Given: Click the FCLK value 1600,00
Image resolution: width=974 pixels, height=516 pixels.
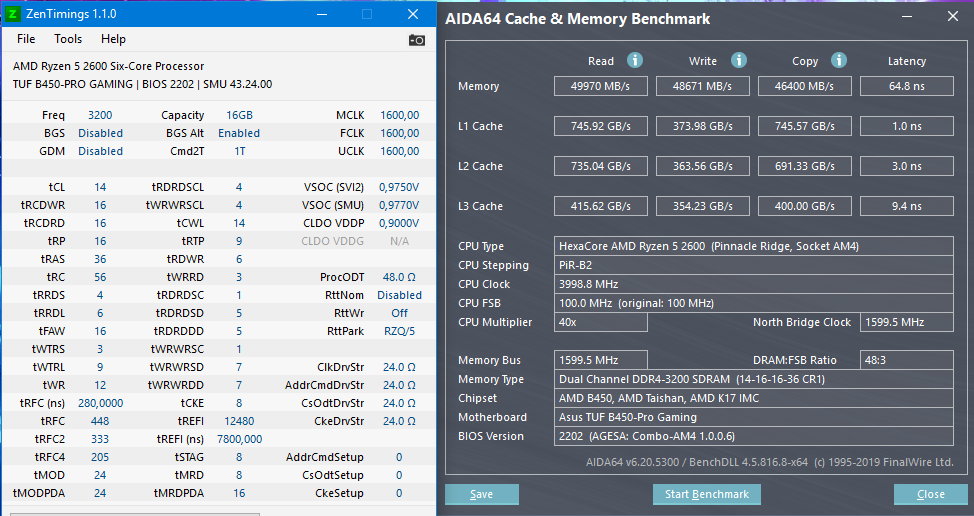Looking at the screenshot, I should pos(399,133).
